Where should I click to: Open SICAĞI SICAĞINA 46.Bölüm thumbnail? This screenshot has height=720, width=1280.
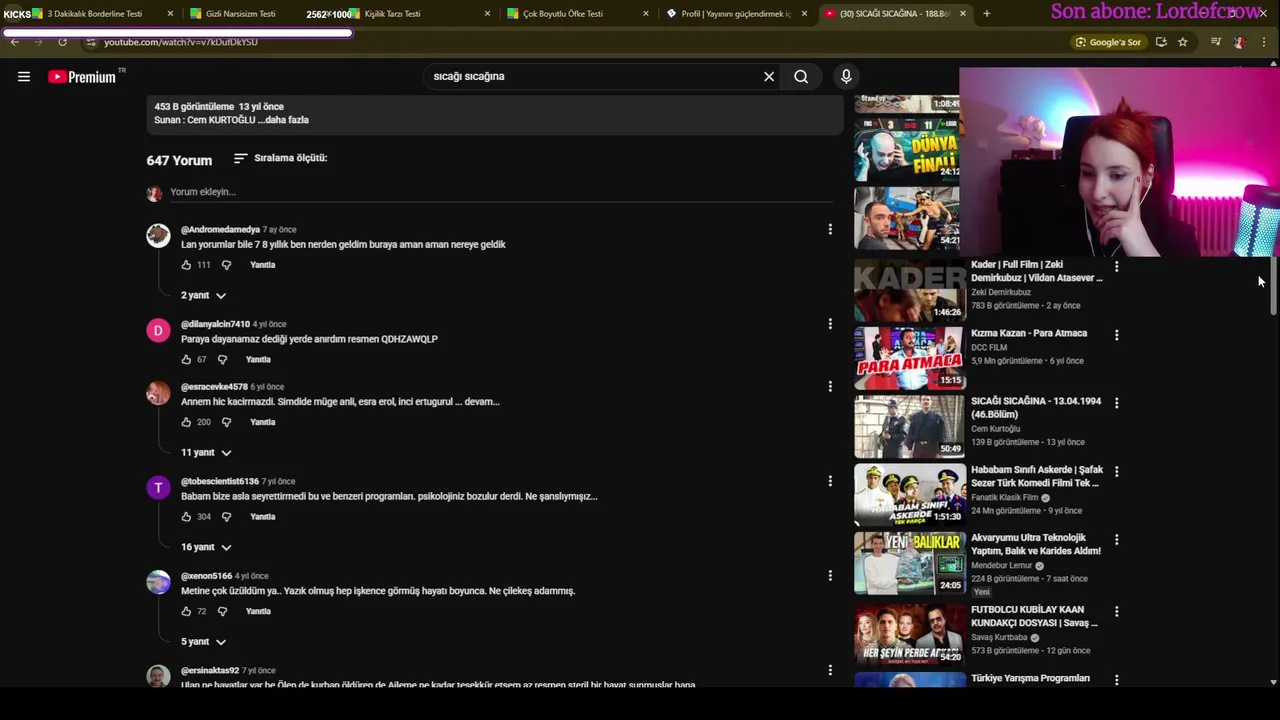pyautogui.click(x=908, y=426)
